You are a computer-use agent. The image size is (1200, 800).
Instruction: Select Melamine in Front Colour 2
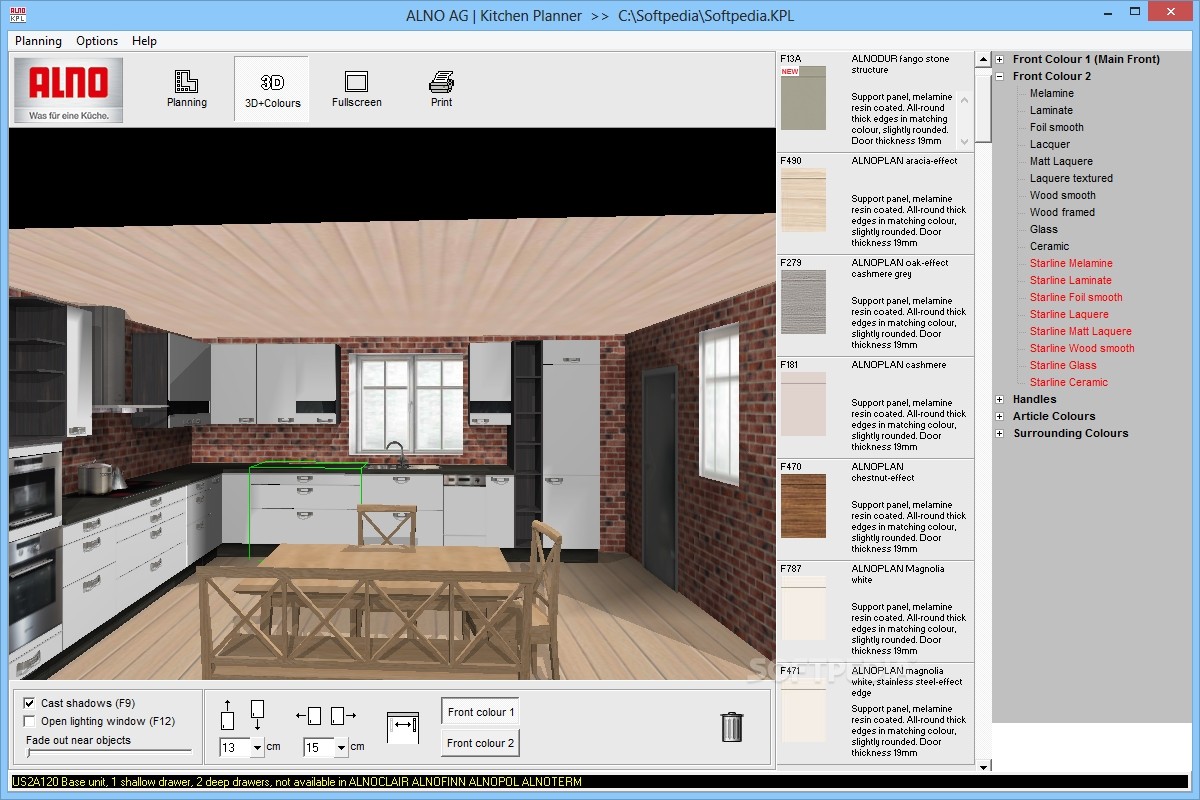pos(1051,93)
